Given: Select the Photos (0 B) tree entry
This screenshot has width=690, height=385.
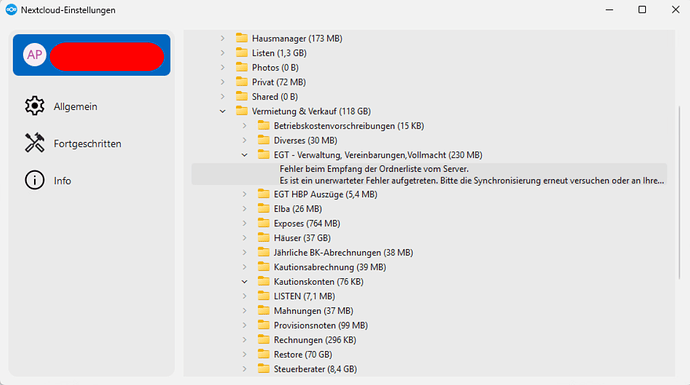Looking at the screenshot, I should (x=275, y=67).
